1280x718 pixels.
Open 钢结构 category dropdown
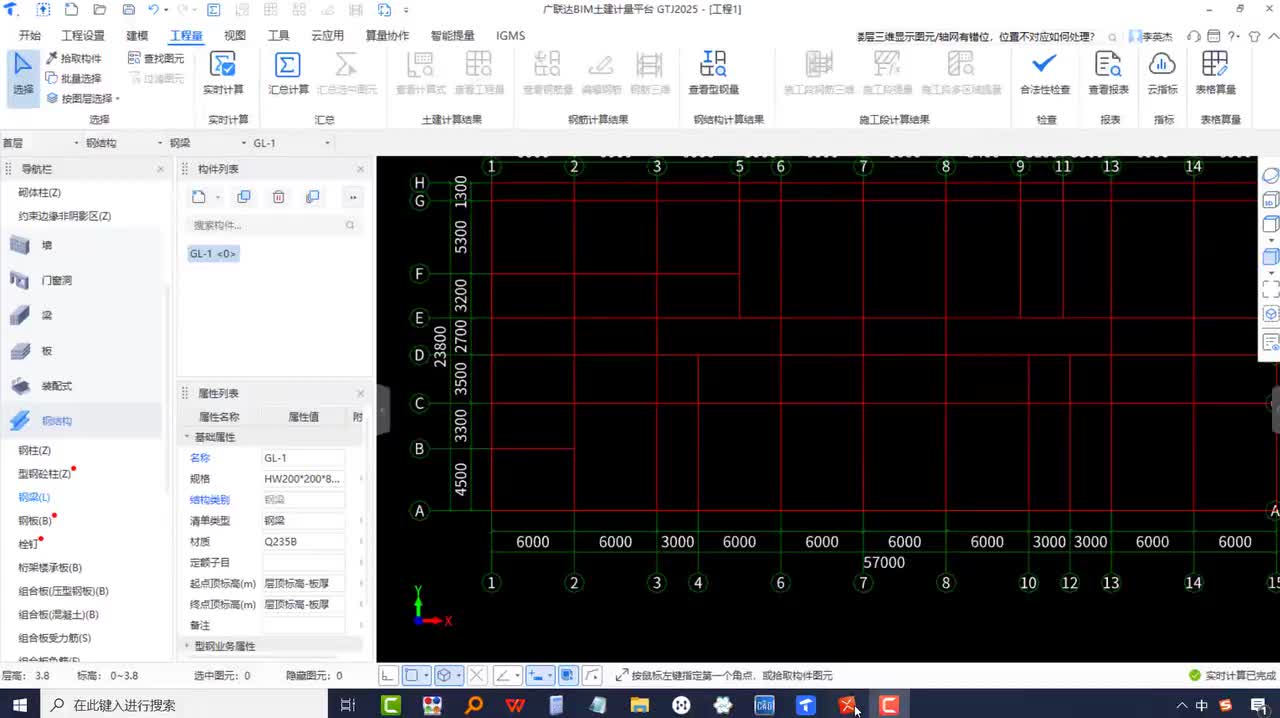point(124,143)
